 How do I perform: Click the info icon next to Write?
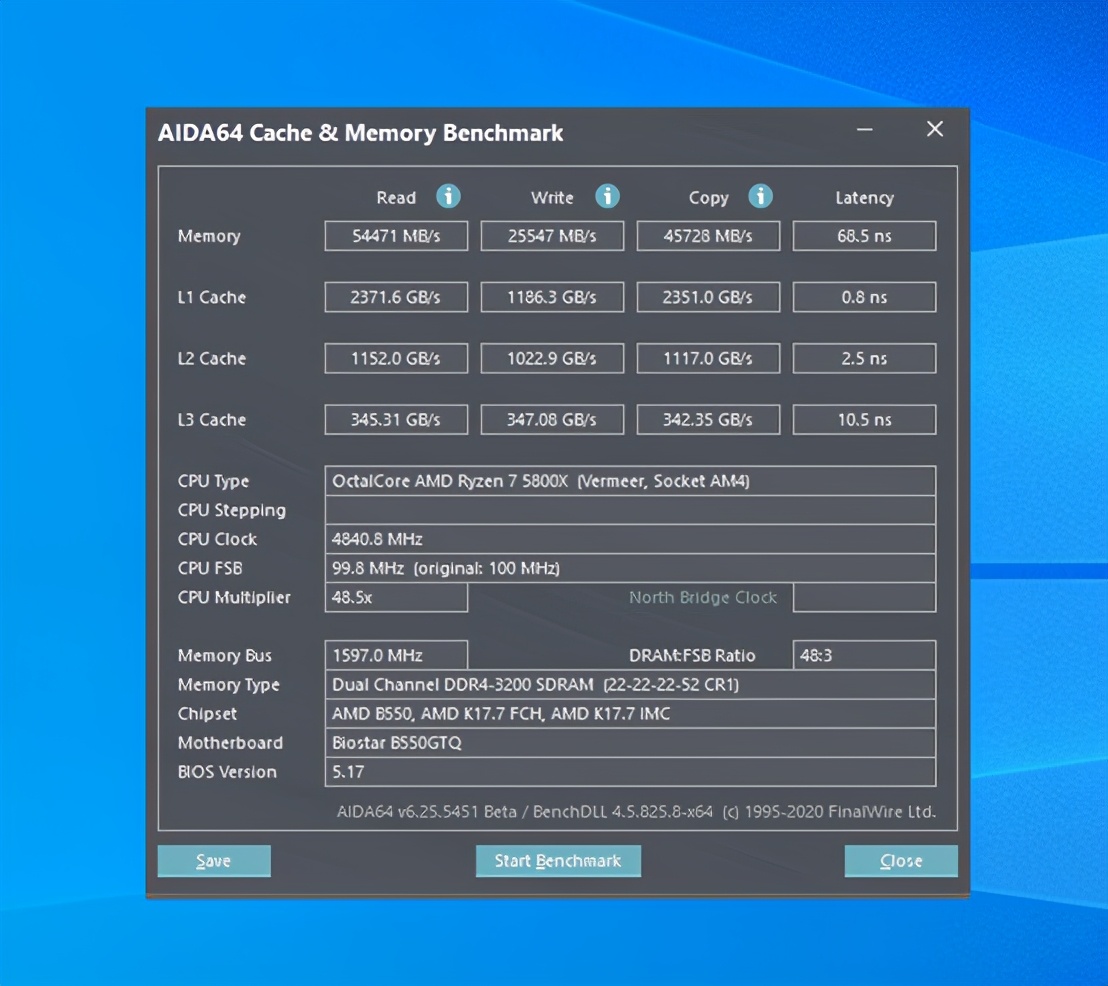(x=607, y=196)
